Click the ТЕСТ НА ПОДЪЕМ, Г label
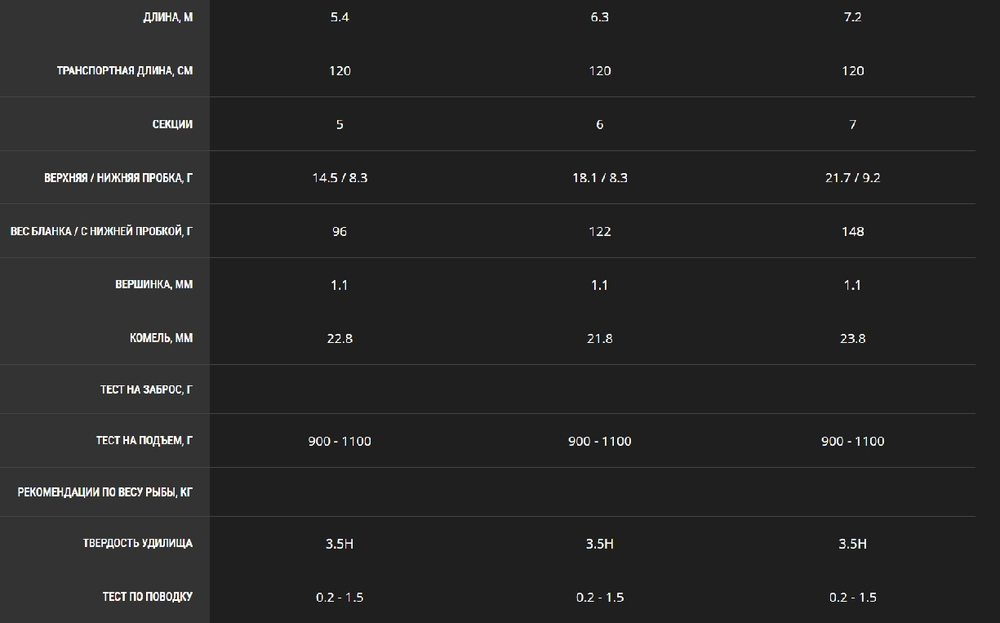1000x623 pixels. pyautogui.click(x=144, y=441)
